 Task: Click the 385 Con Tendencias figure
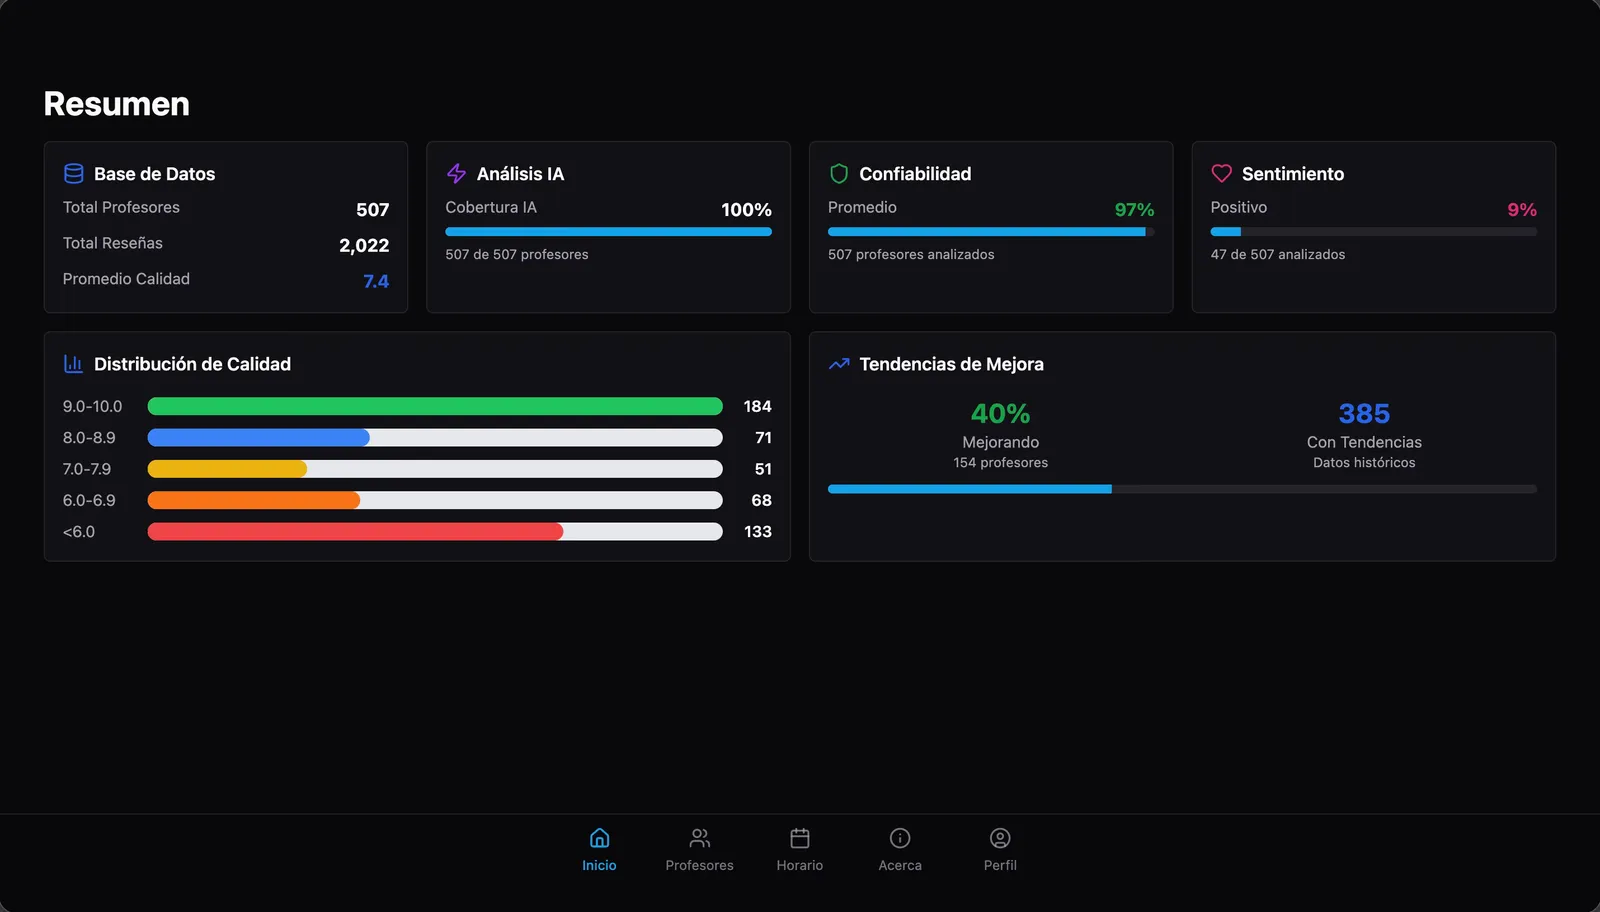(x=1364, y=414)
